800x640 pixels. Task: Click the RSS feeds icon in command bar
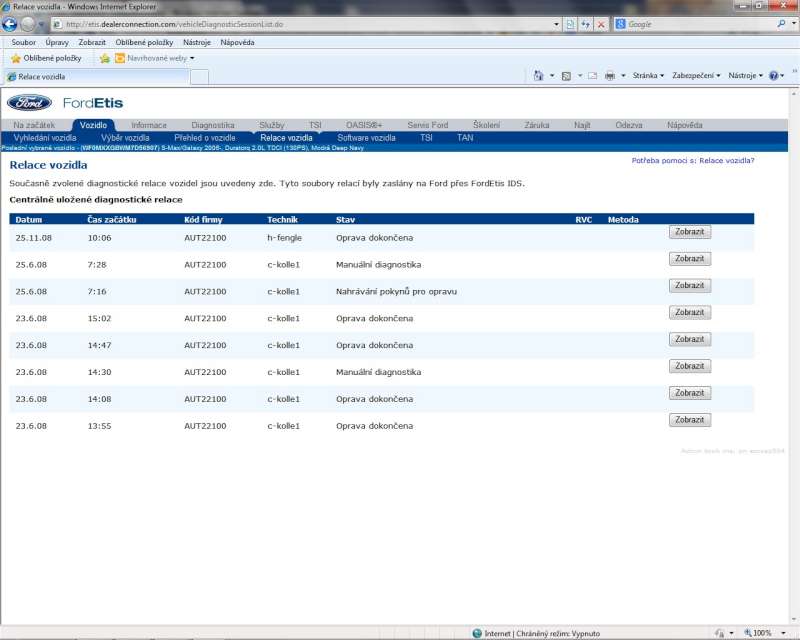[x=566, y=76]
